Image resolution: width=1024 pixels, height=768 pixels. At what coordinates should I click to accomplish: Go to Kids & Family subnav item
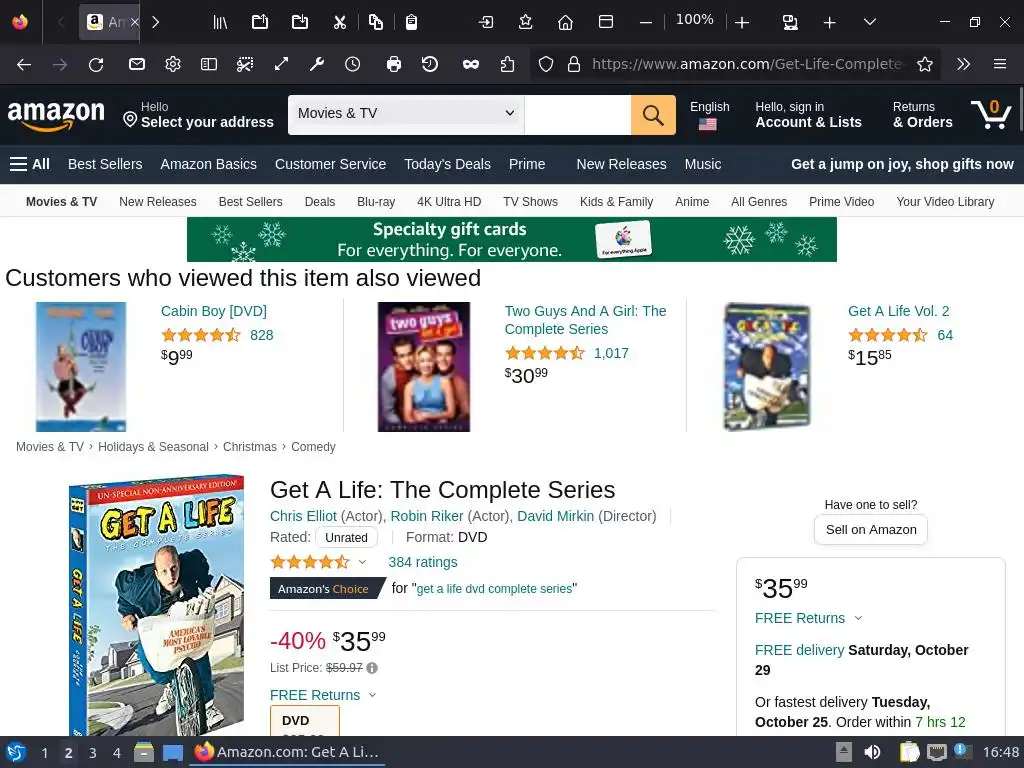616,202
